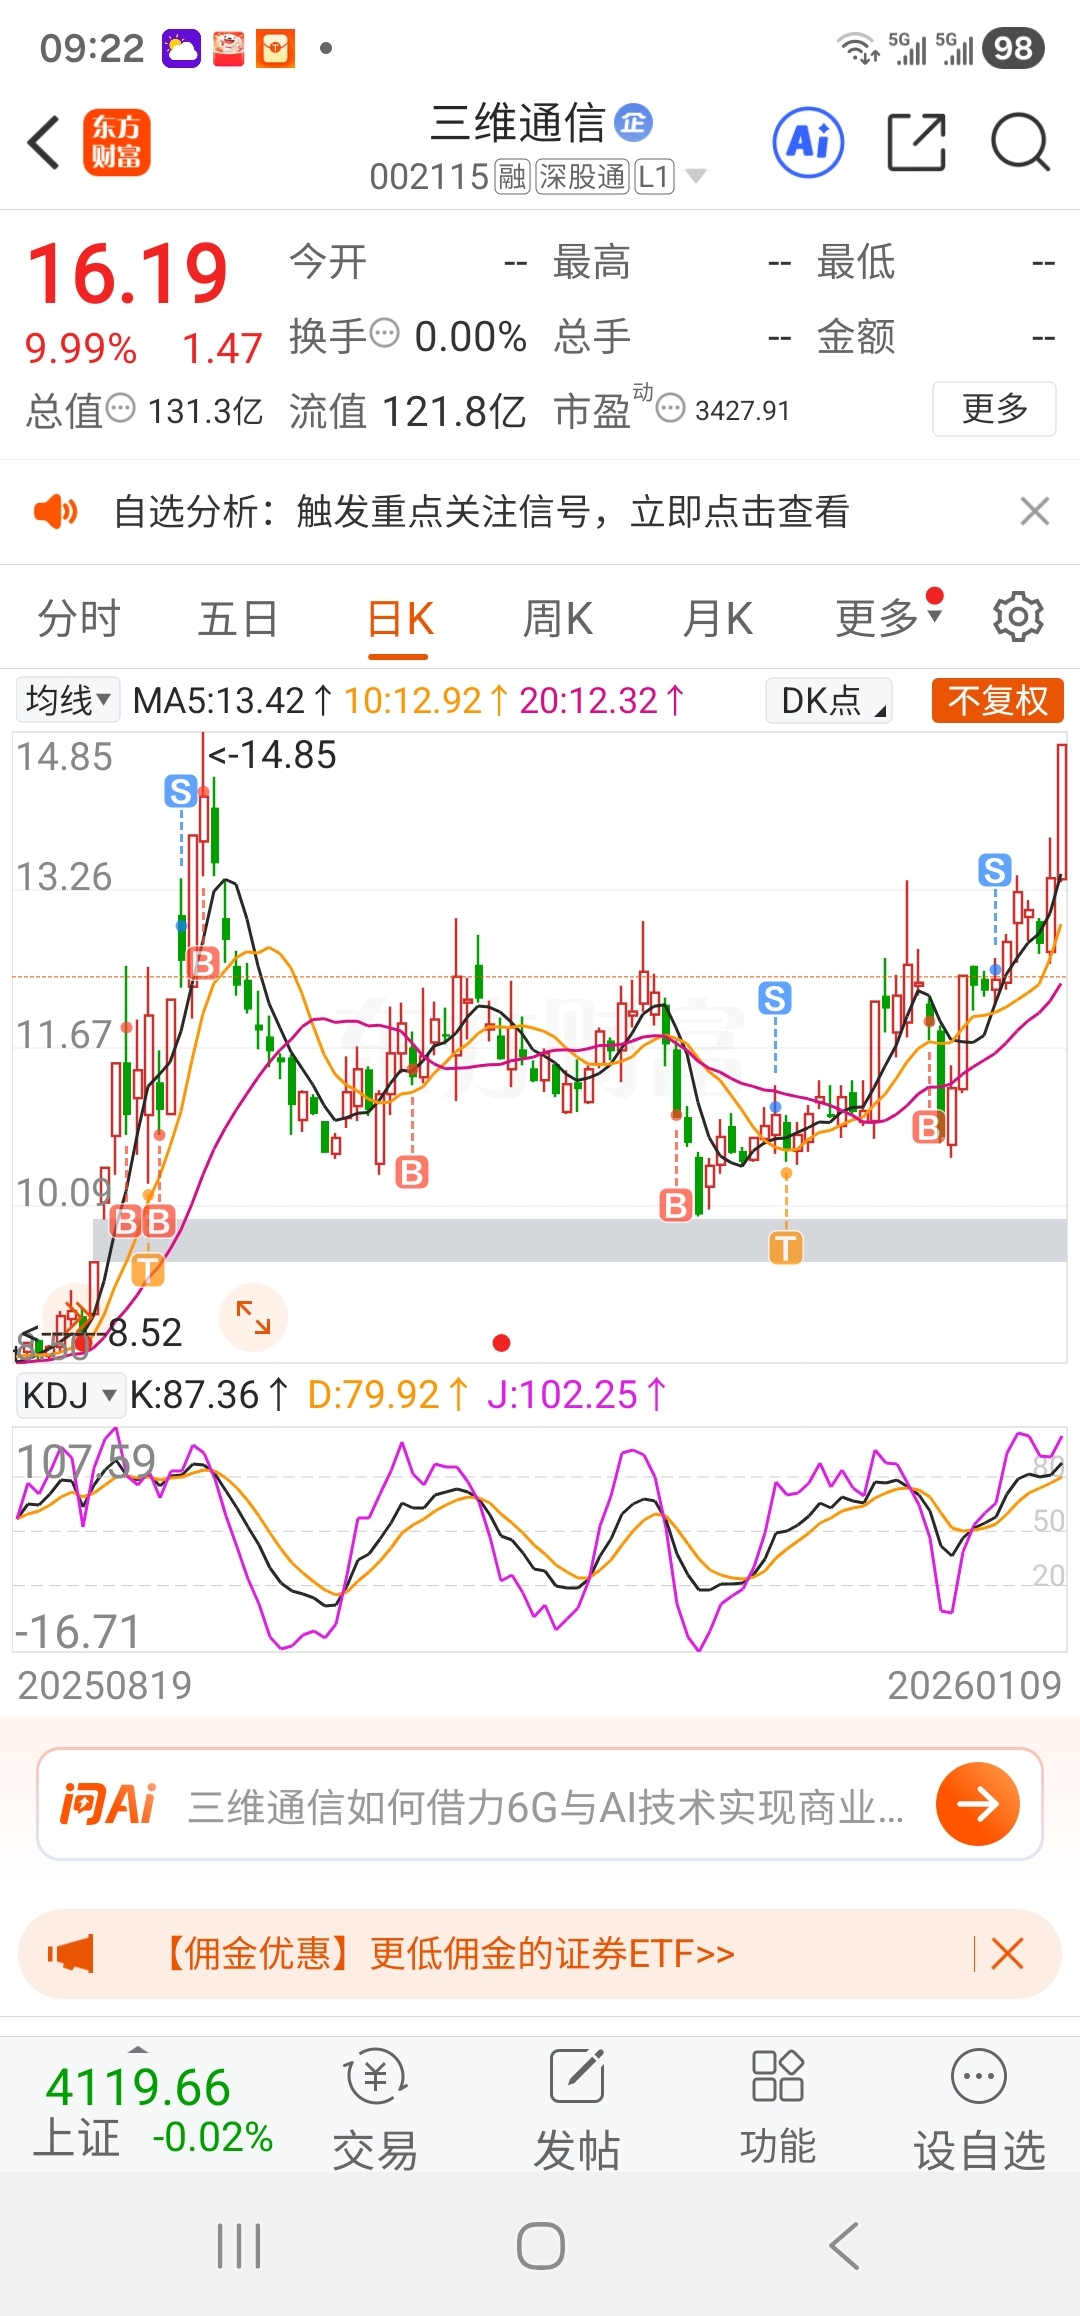This screenshot has width=1080, height=2316.
Task: Tap Android system back button
Action: coord(843,2246)
